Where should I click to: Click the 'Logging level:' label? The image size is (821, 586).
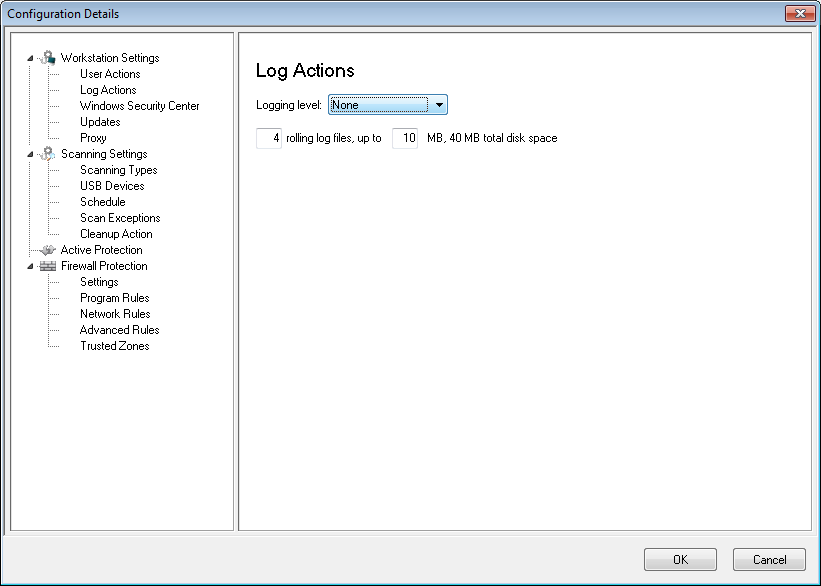point(289,105)
